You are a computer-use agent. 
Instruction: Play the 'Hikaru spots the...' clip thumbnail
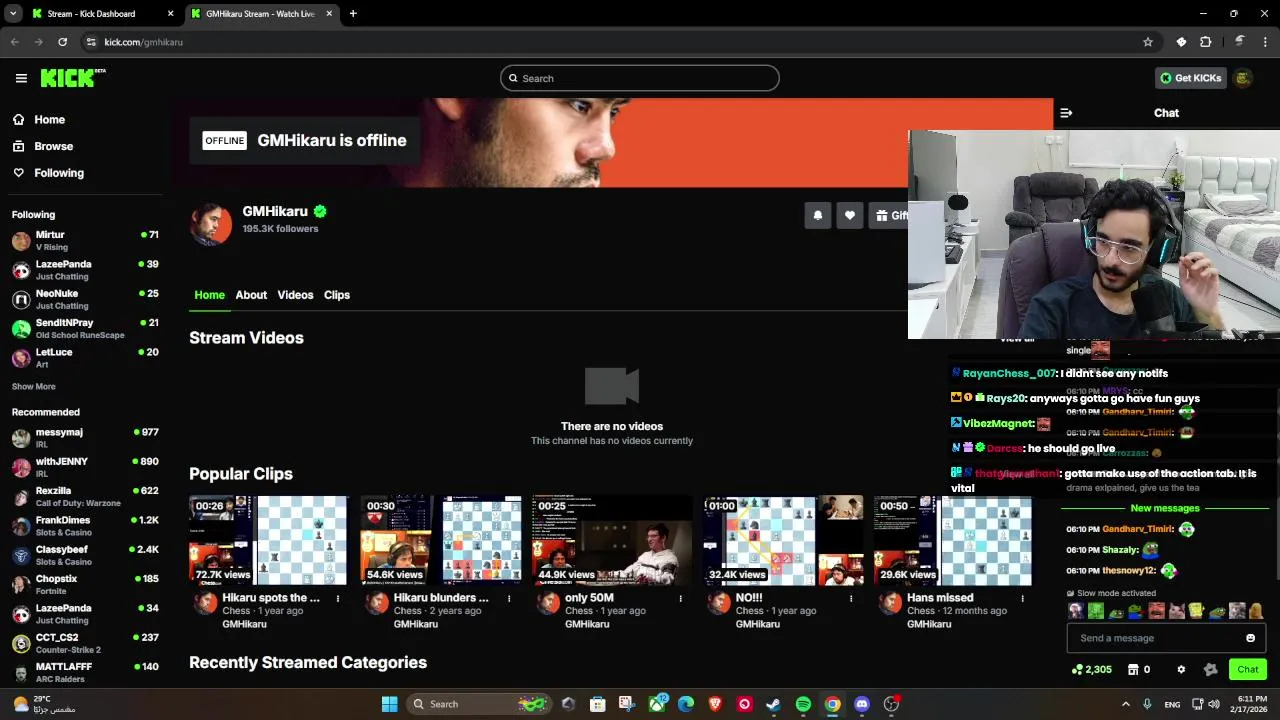(268, 540)
